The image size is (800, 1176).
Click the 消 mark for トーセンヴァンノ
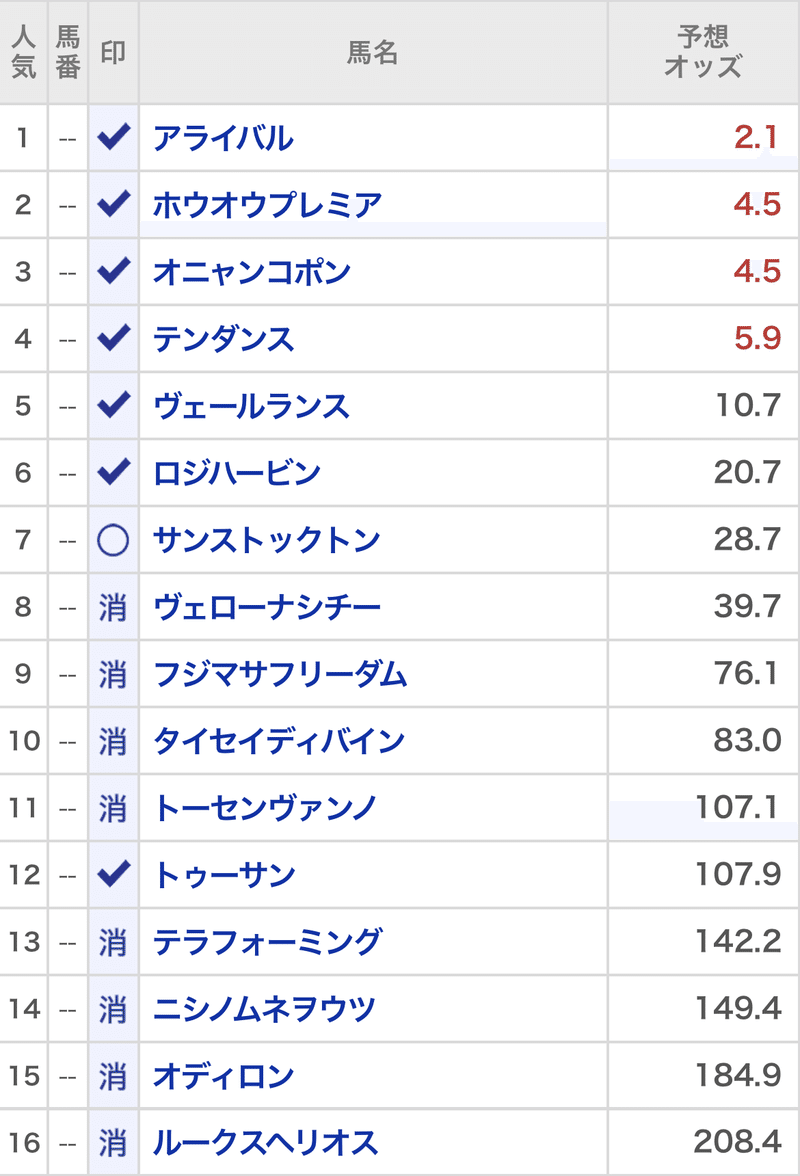(x=113, y=808)
